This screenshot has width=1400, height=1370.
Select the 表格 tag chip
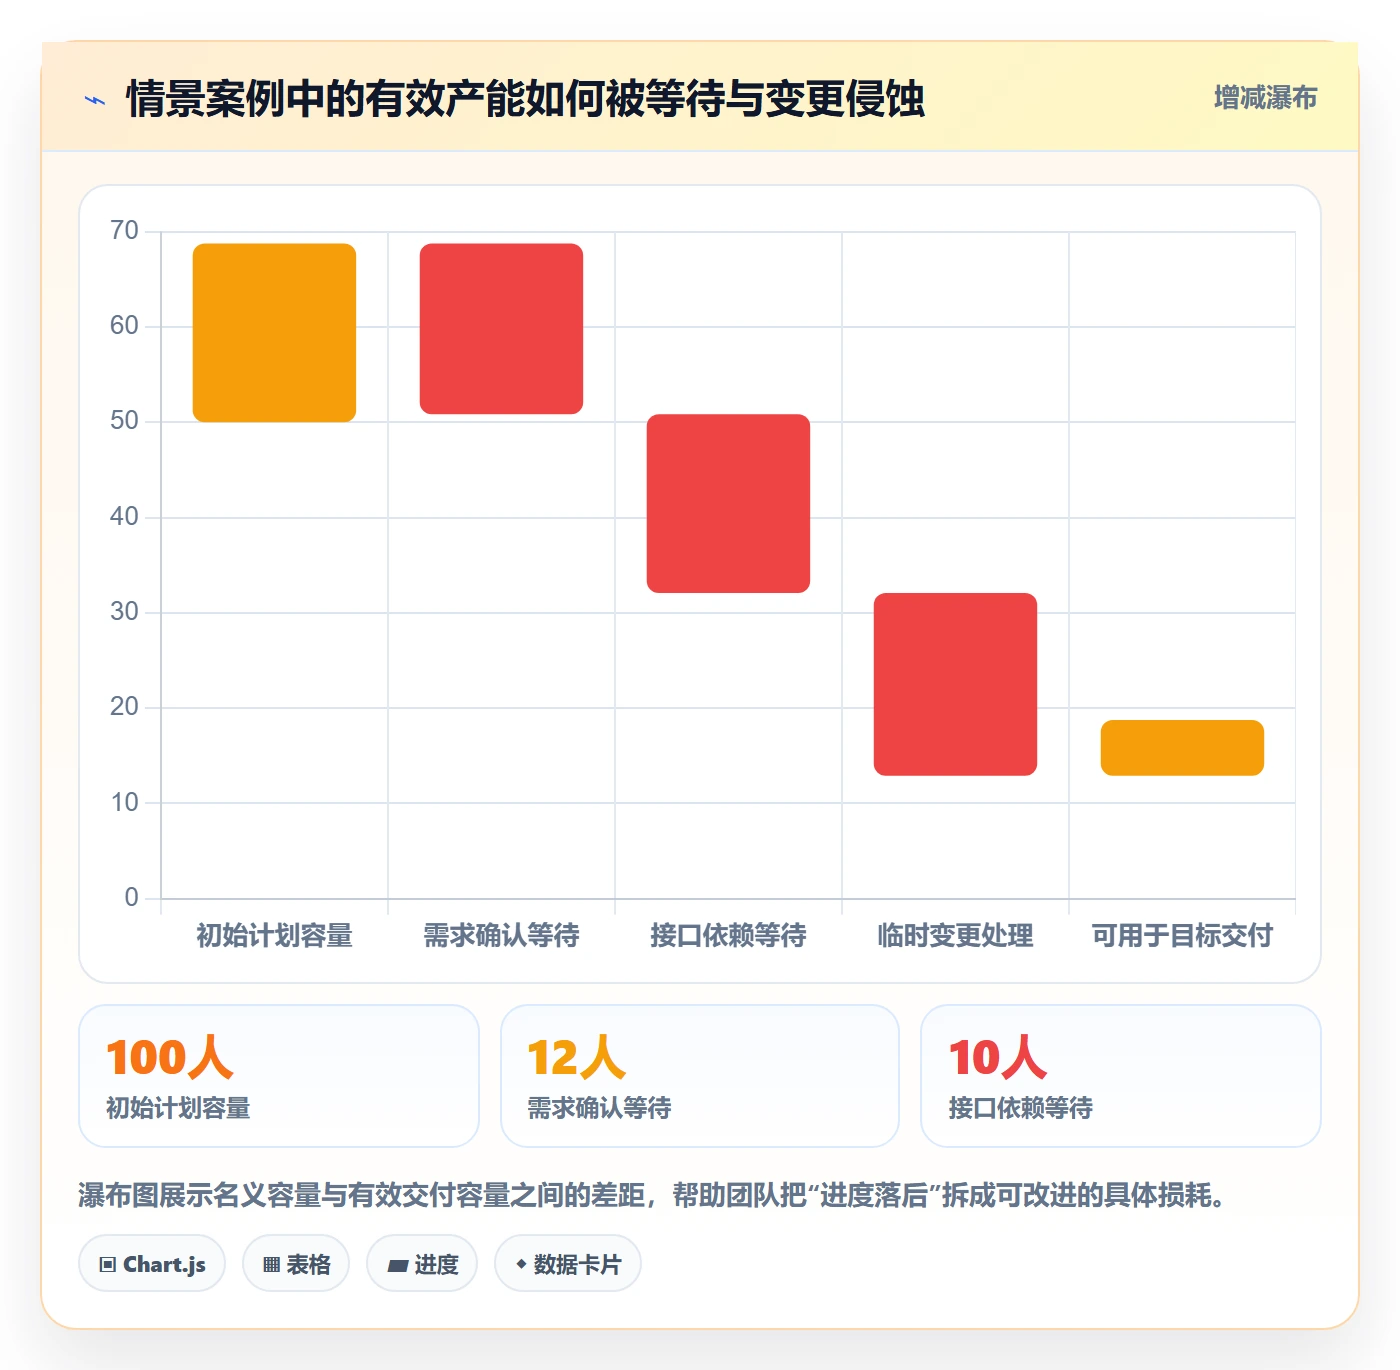[296, 1264]
